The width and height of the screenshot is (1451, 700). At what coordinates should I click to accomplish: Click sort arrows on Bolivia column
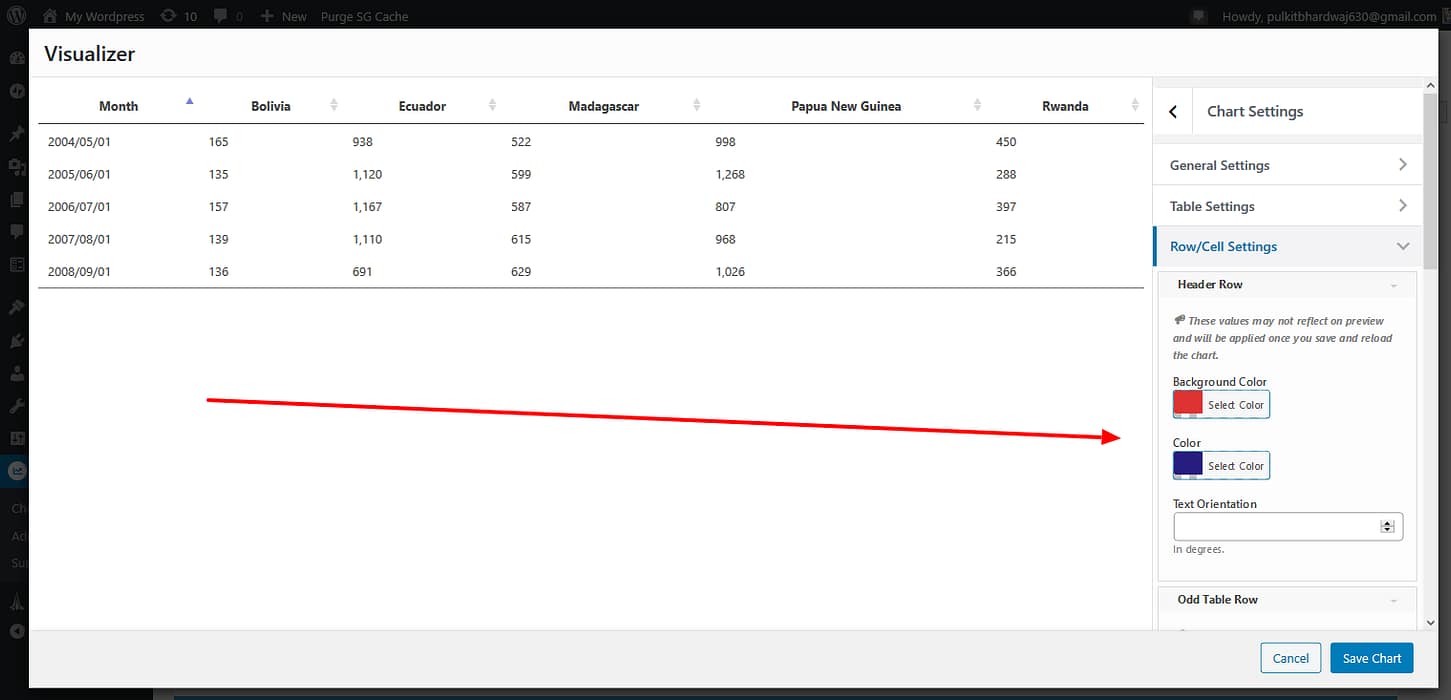coord(334,106)
